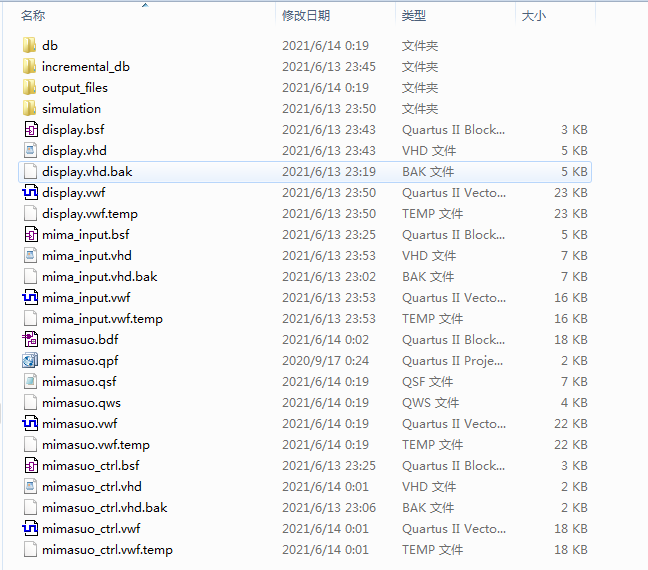The width and height of the screenshot is (648, 570).
Task: Click the mimasuo_ctrl.bsf block symbol icon
Action: (30, 466)
